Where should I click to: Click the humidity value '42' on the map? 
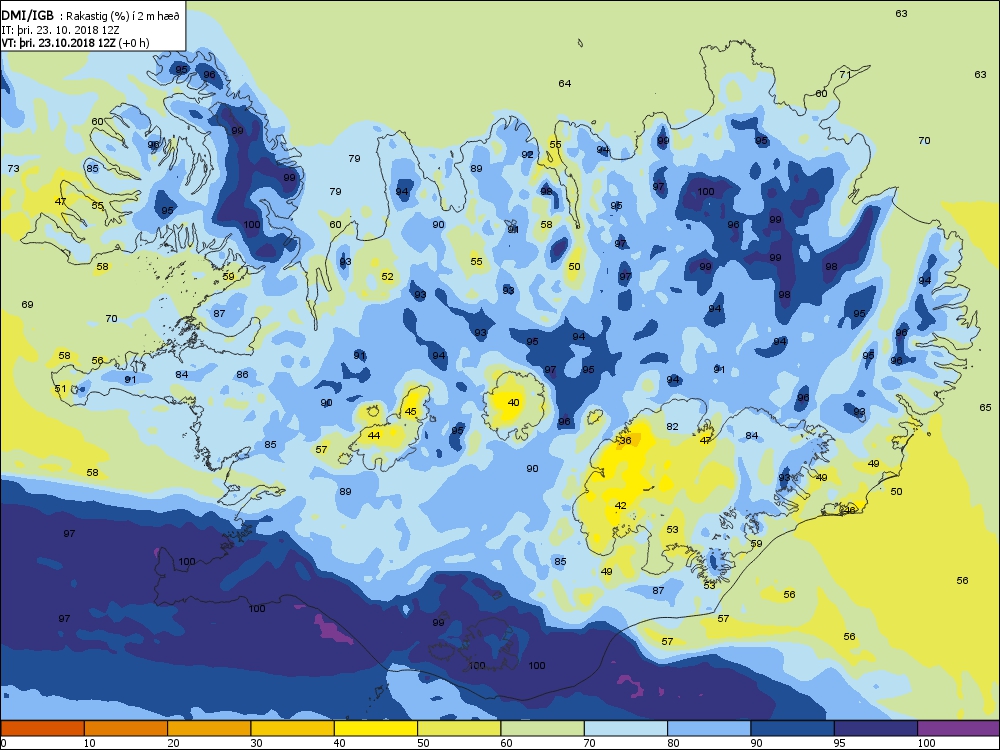tap(621, 506)
